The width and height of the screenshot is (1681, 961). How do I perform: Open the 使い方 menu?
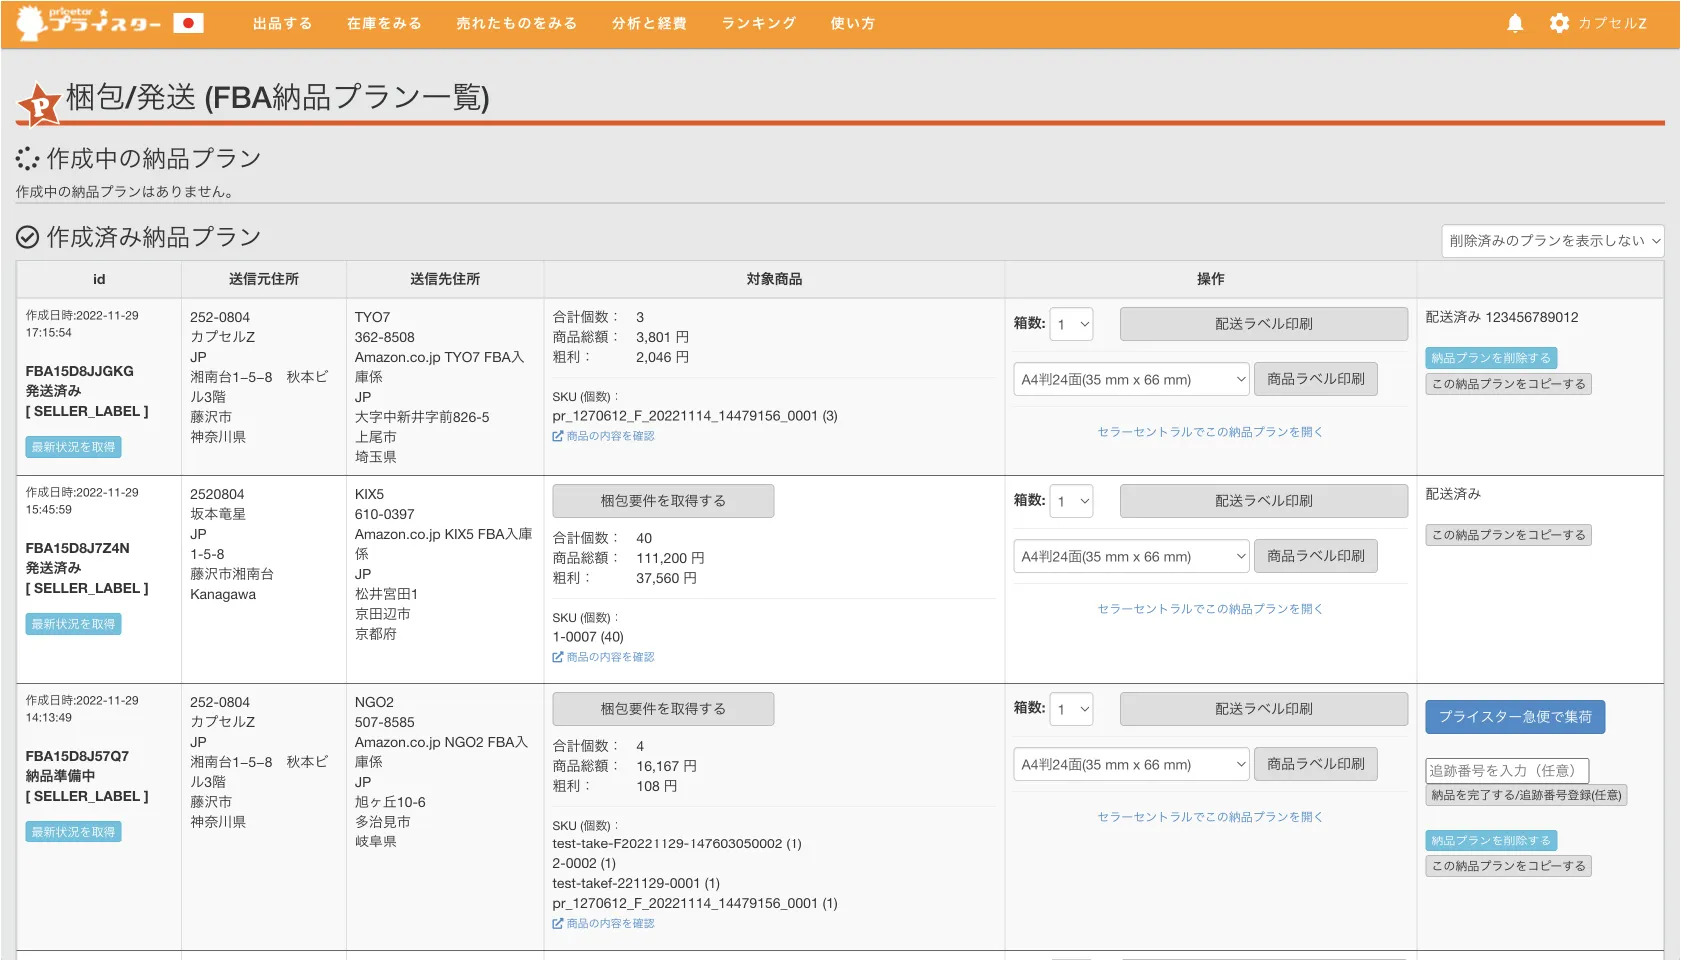tap(852, 23)
